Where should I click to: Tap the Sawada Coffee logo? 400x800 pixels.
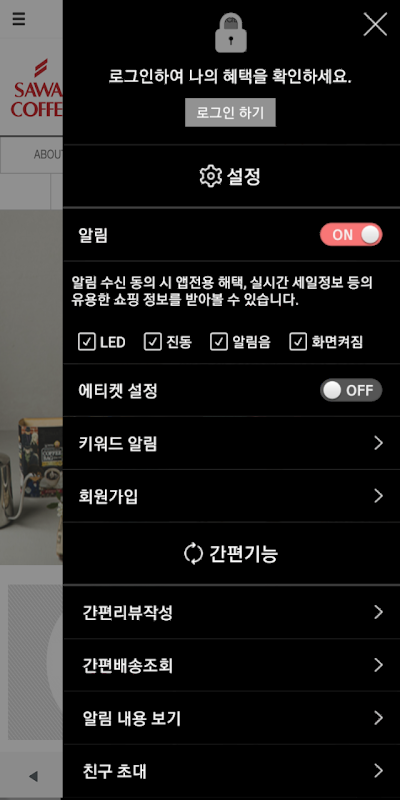tap(37, 89)
